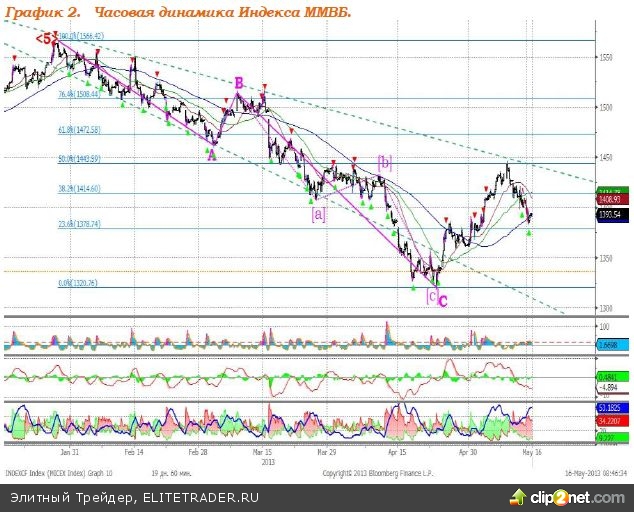Click the clip2net logo icon
Viewport: 634px width, 512px height.
[x=518, y=496]
